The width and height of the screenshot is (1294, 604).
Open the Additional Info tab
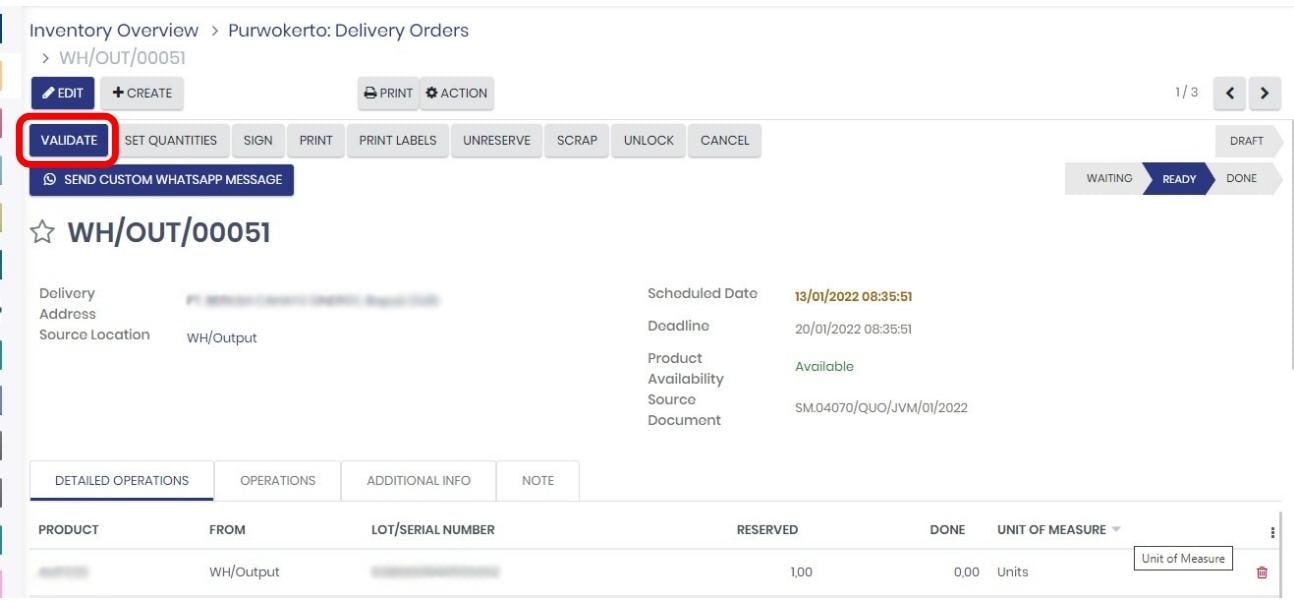418,481
